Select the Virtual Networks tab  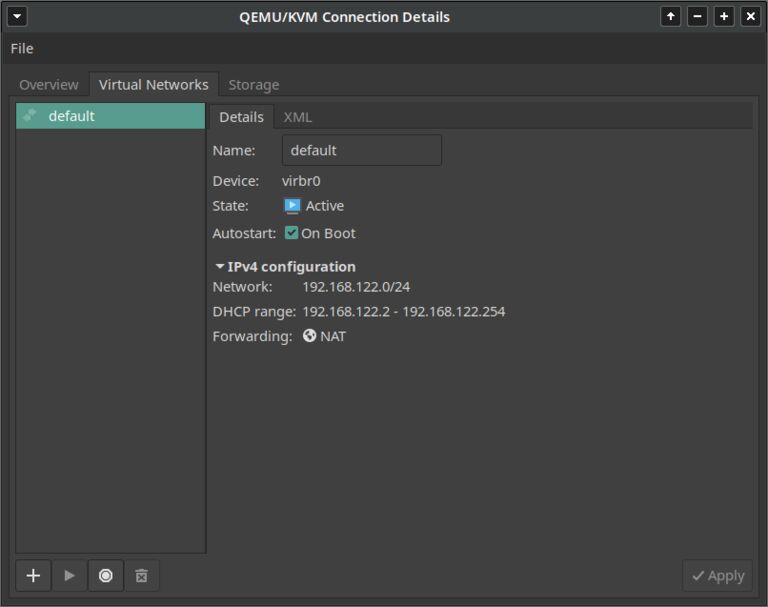(x=153, y=85)
